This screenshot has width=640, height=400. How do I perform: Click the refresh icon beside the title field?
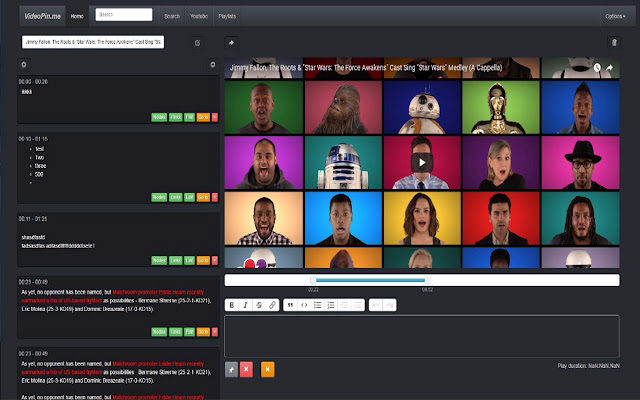coord(198,43)
